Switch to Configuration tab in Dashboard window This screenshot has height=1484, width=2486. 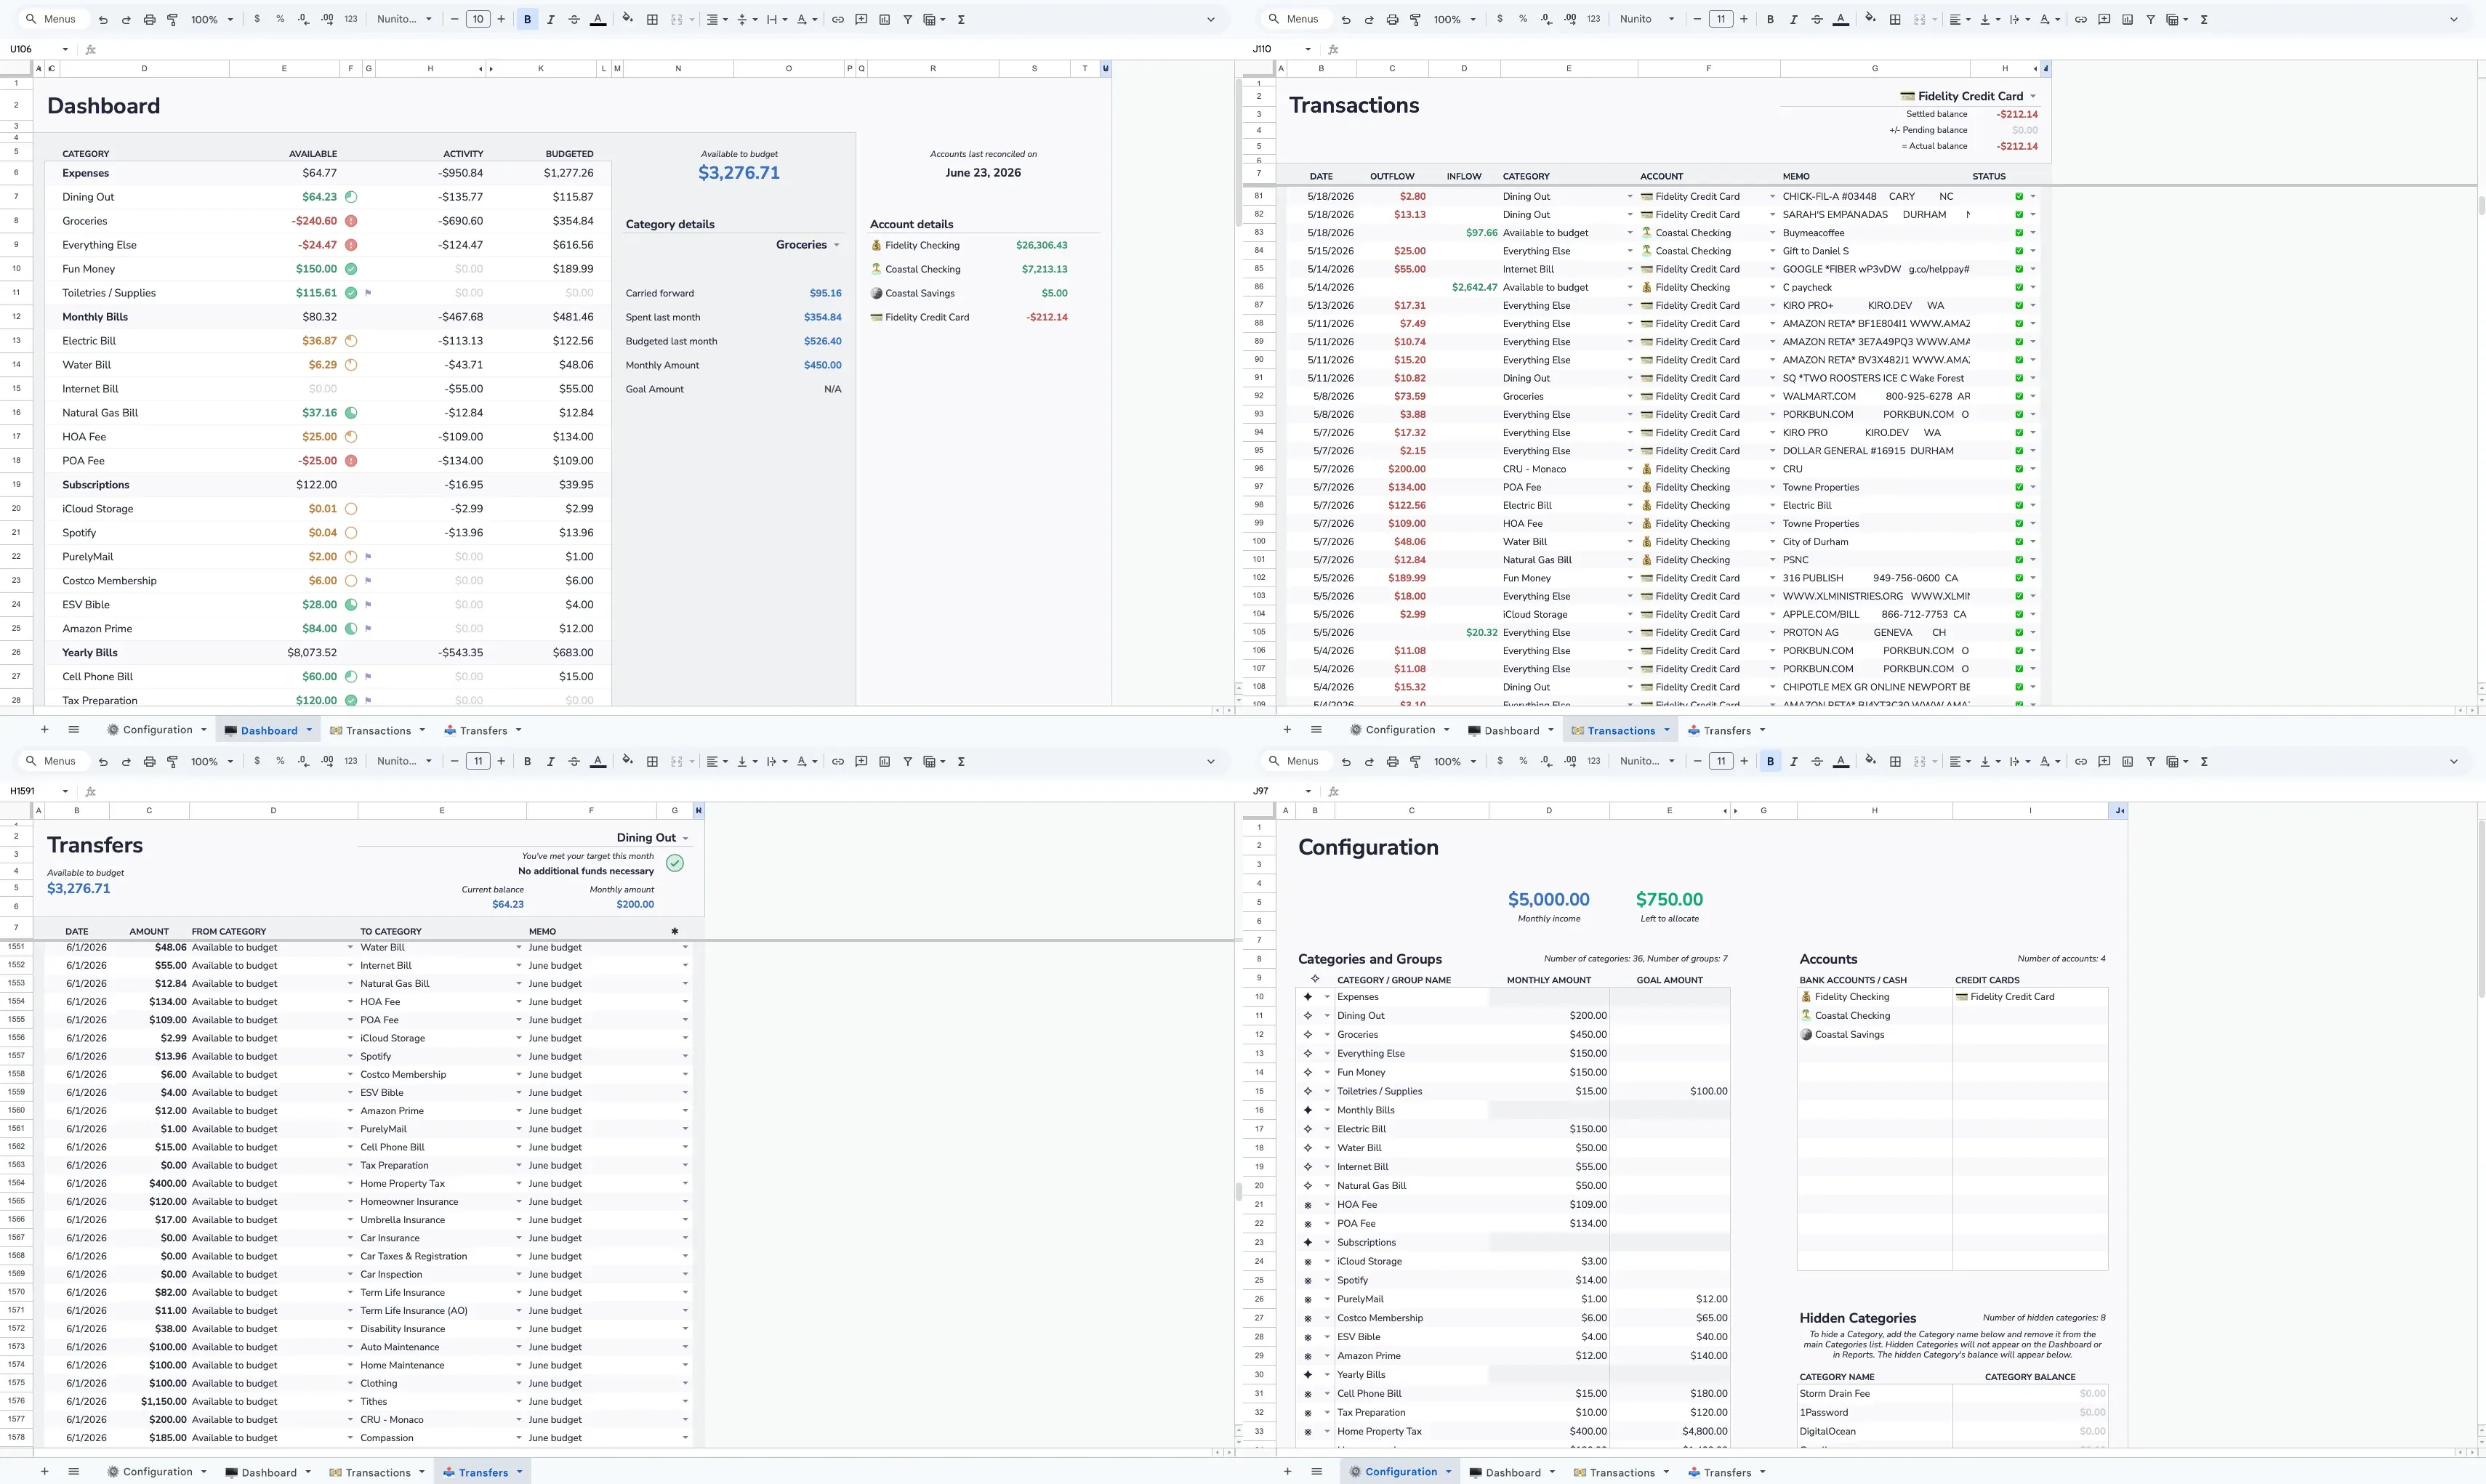point(156,730)
